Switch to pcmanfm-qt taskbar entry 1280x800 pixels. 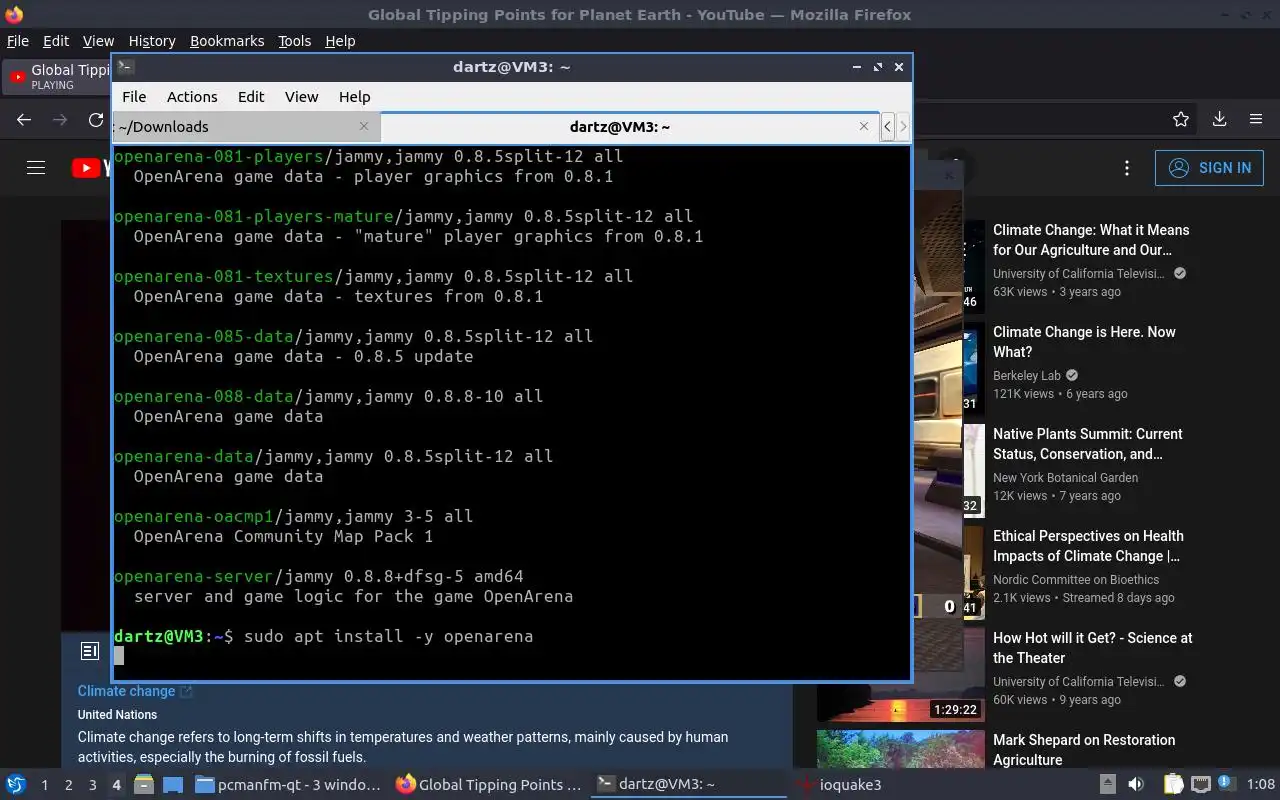[x=288, y=785]
